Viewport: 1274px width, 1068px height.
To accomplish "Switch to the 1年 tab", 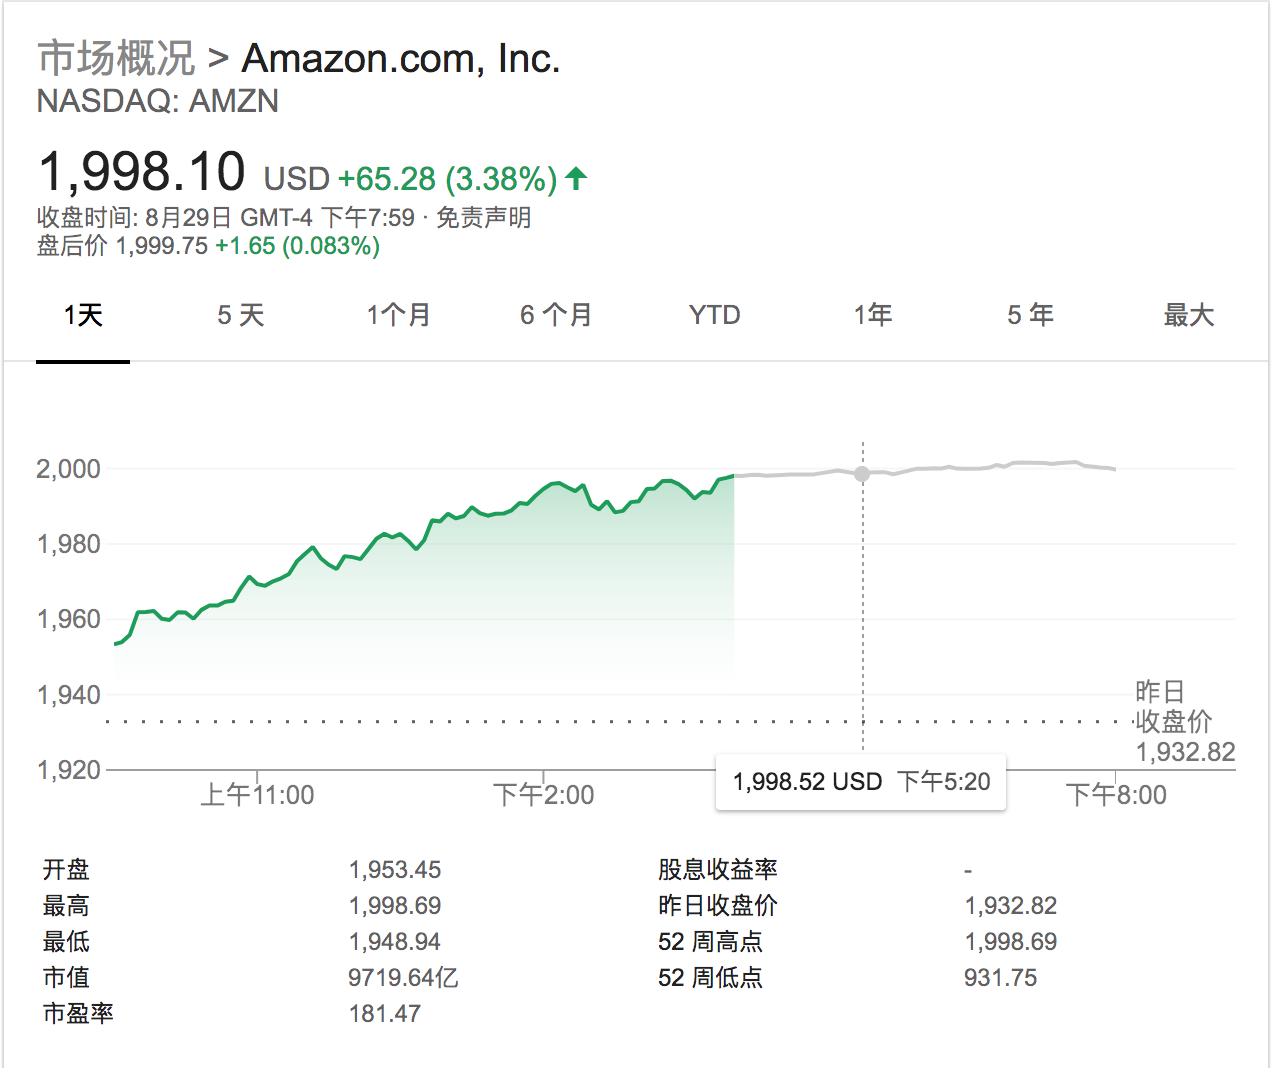I will click(872, 316).
